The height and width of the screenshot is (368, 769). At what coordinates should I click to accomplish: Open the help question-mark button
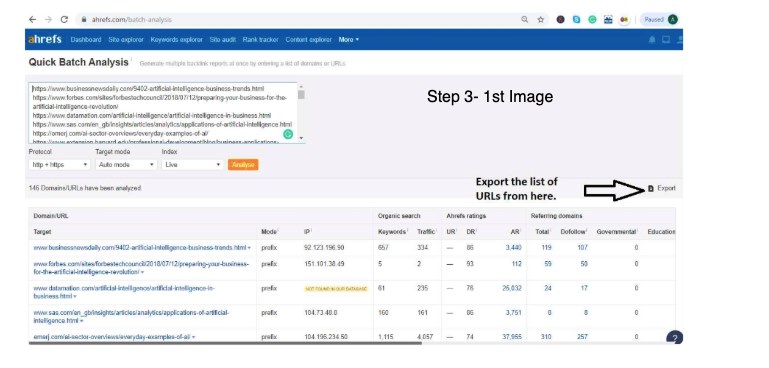[x=675, y=338]
